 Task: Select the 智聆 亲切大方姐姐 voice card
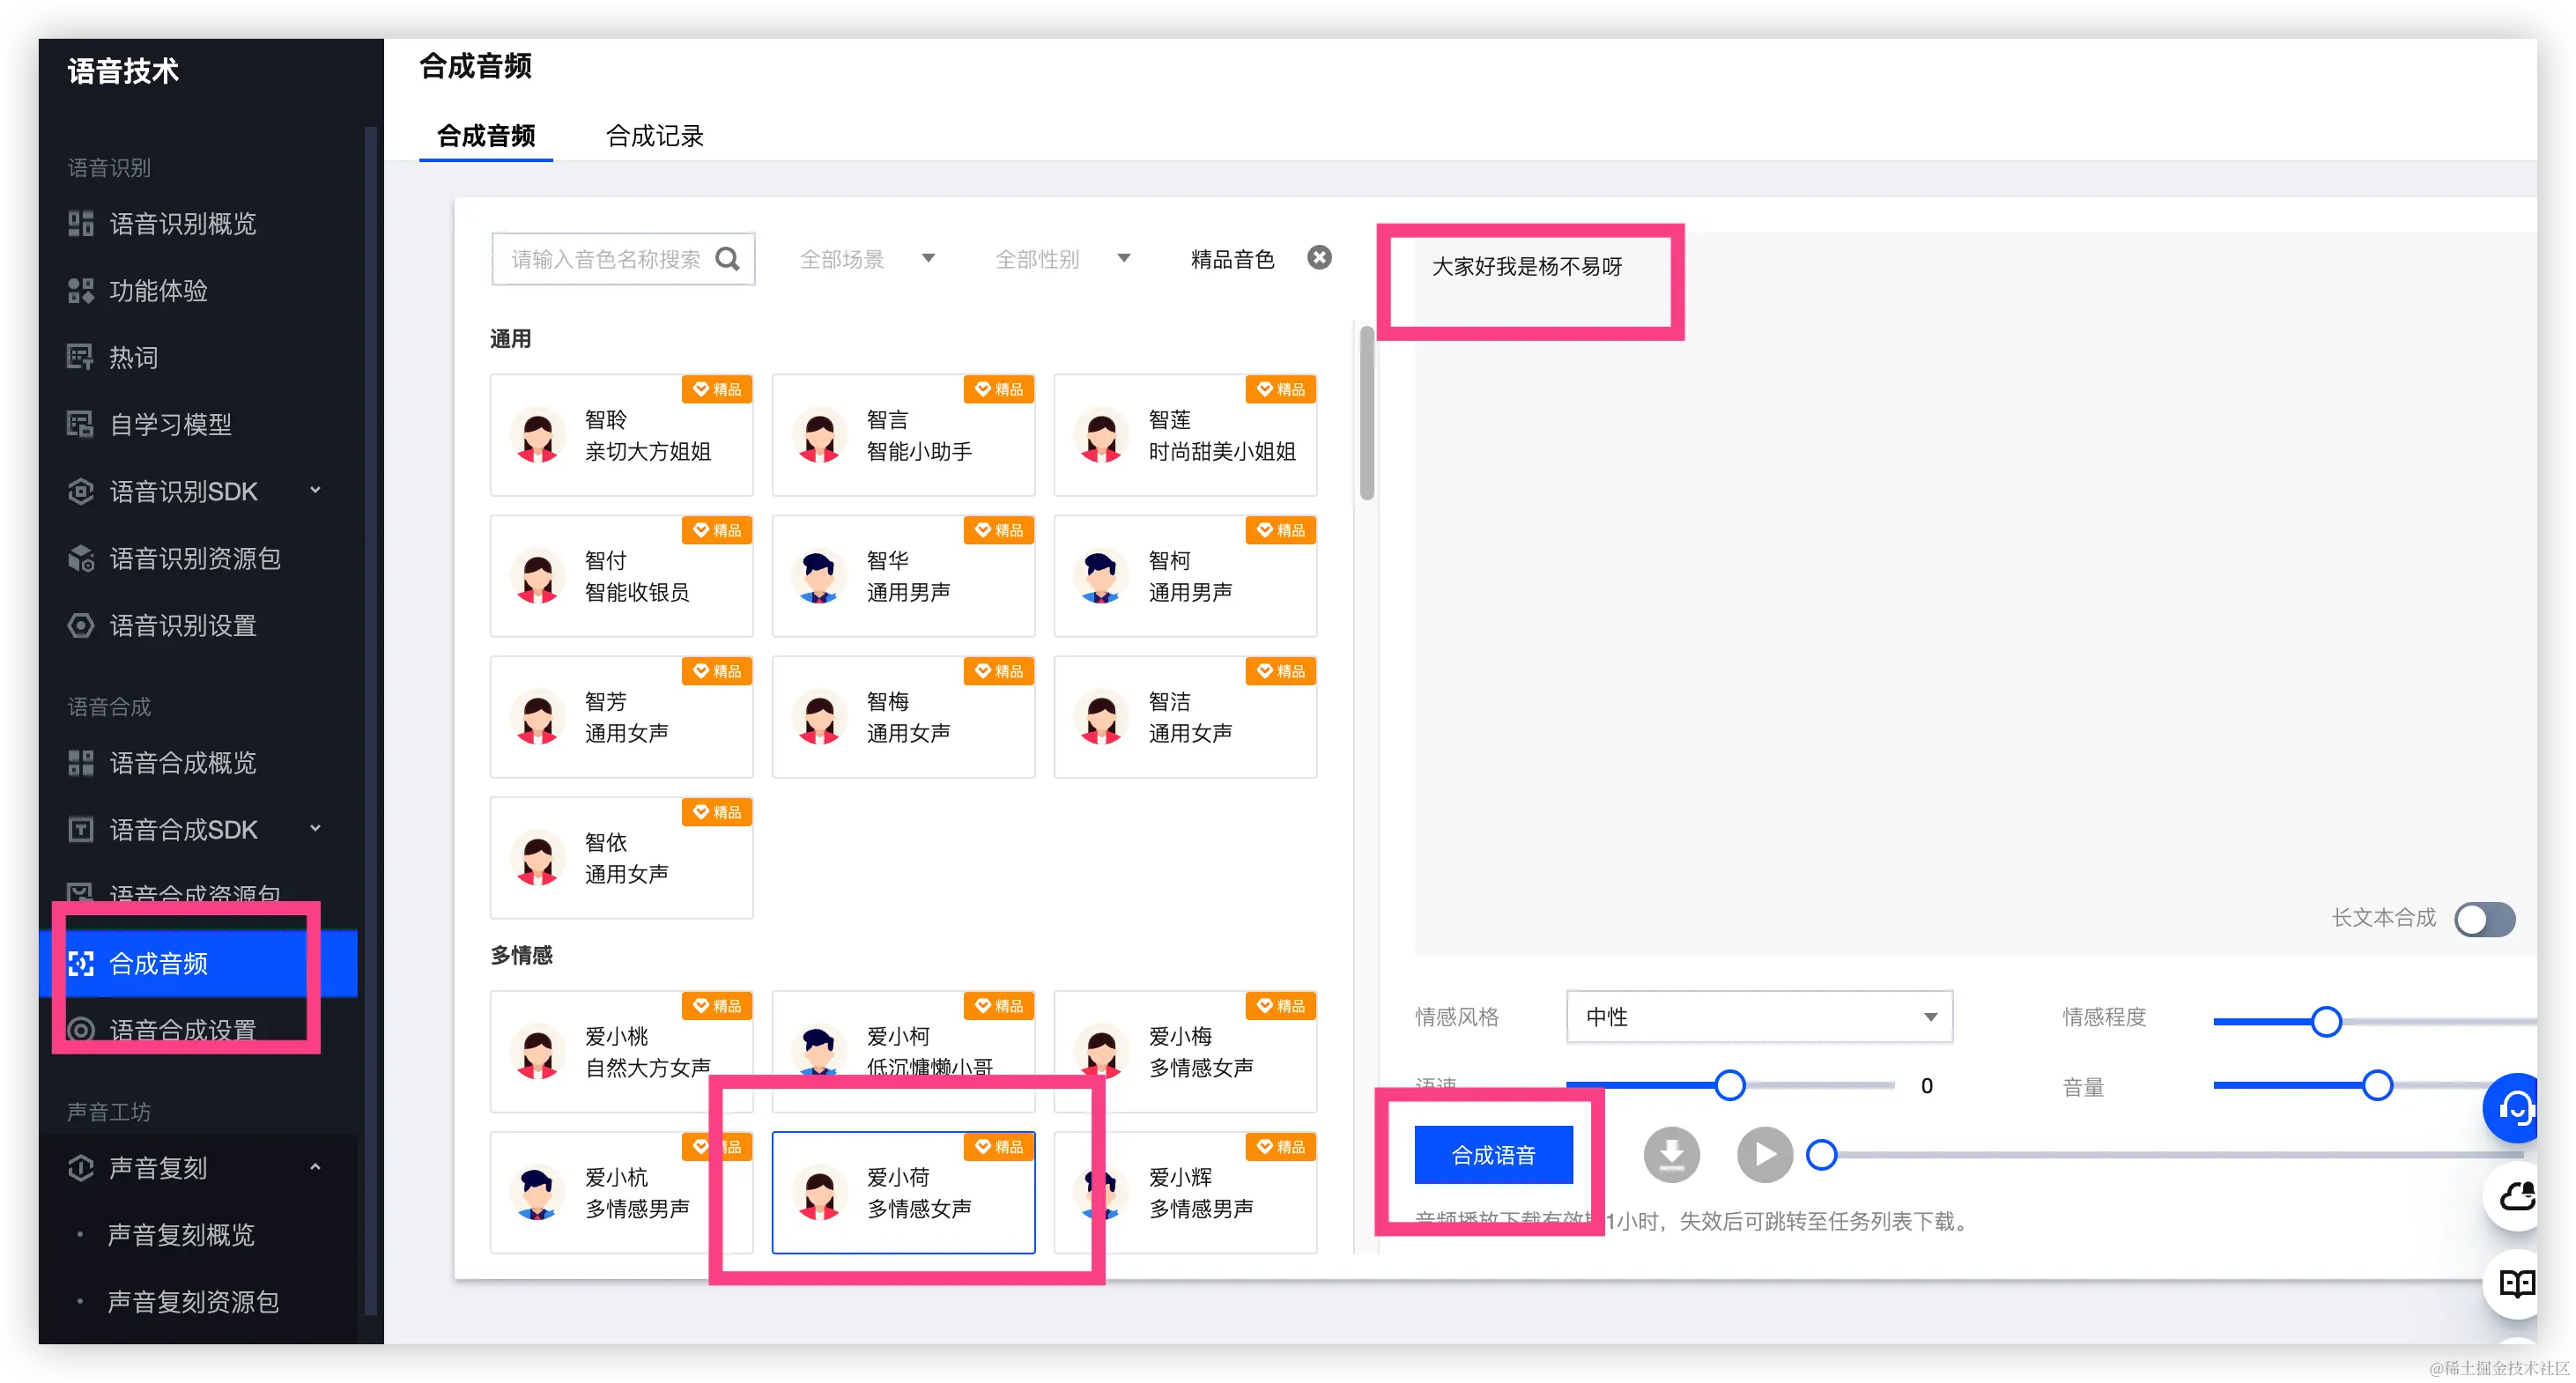tap(621, 435)
